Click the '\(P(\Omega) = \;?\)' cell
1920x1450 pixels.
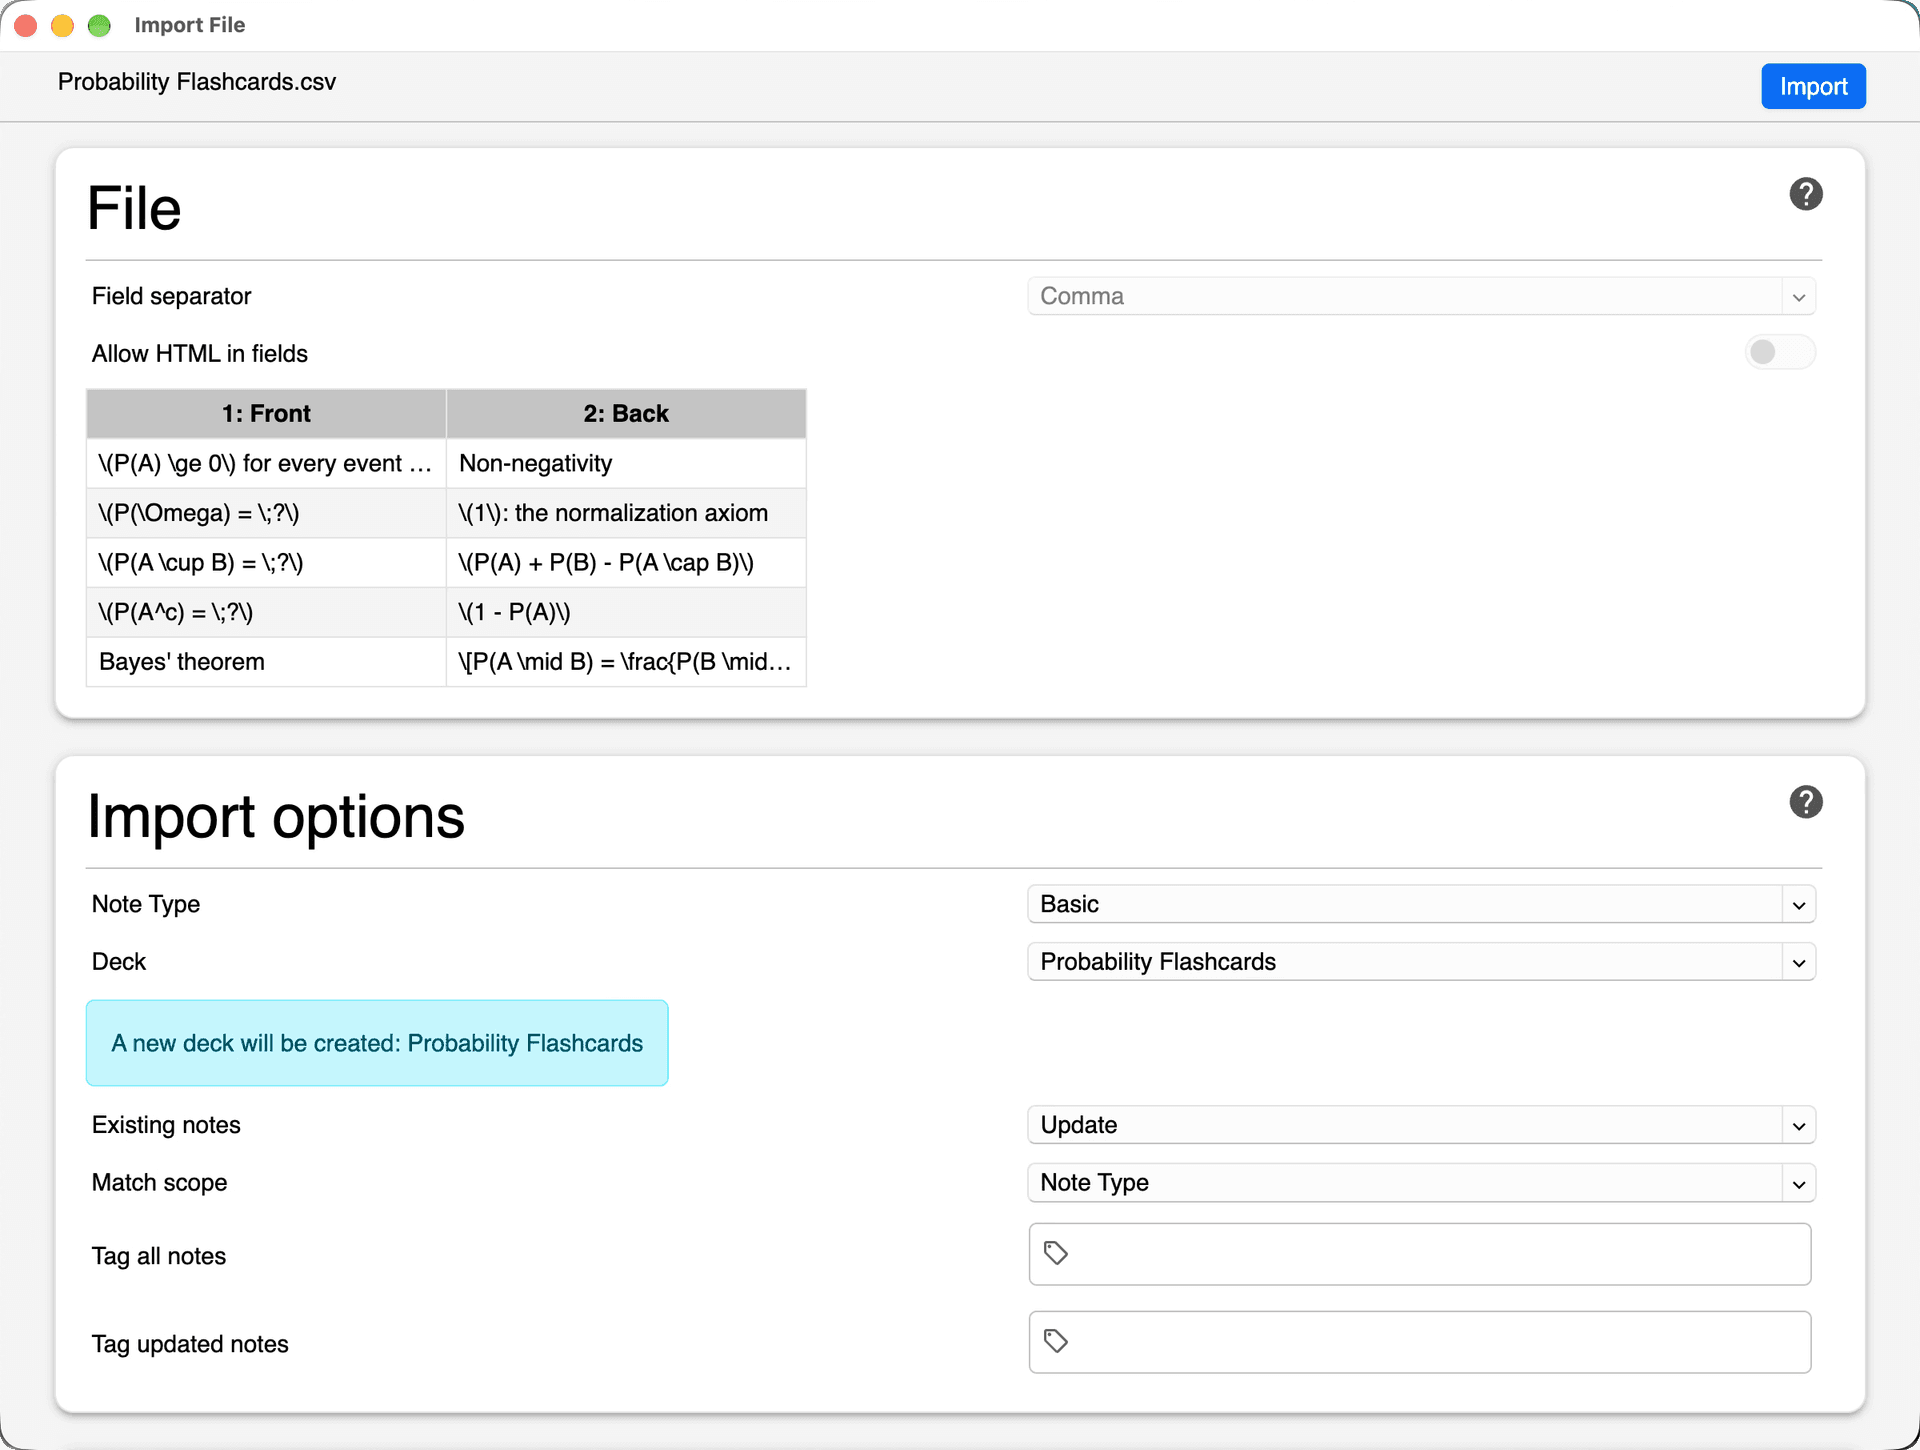click(x=266, y=513)
